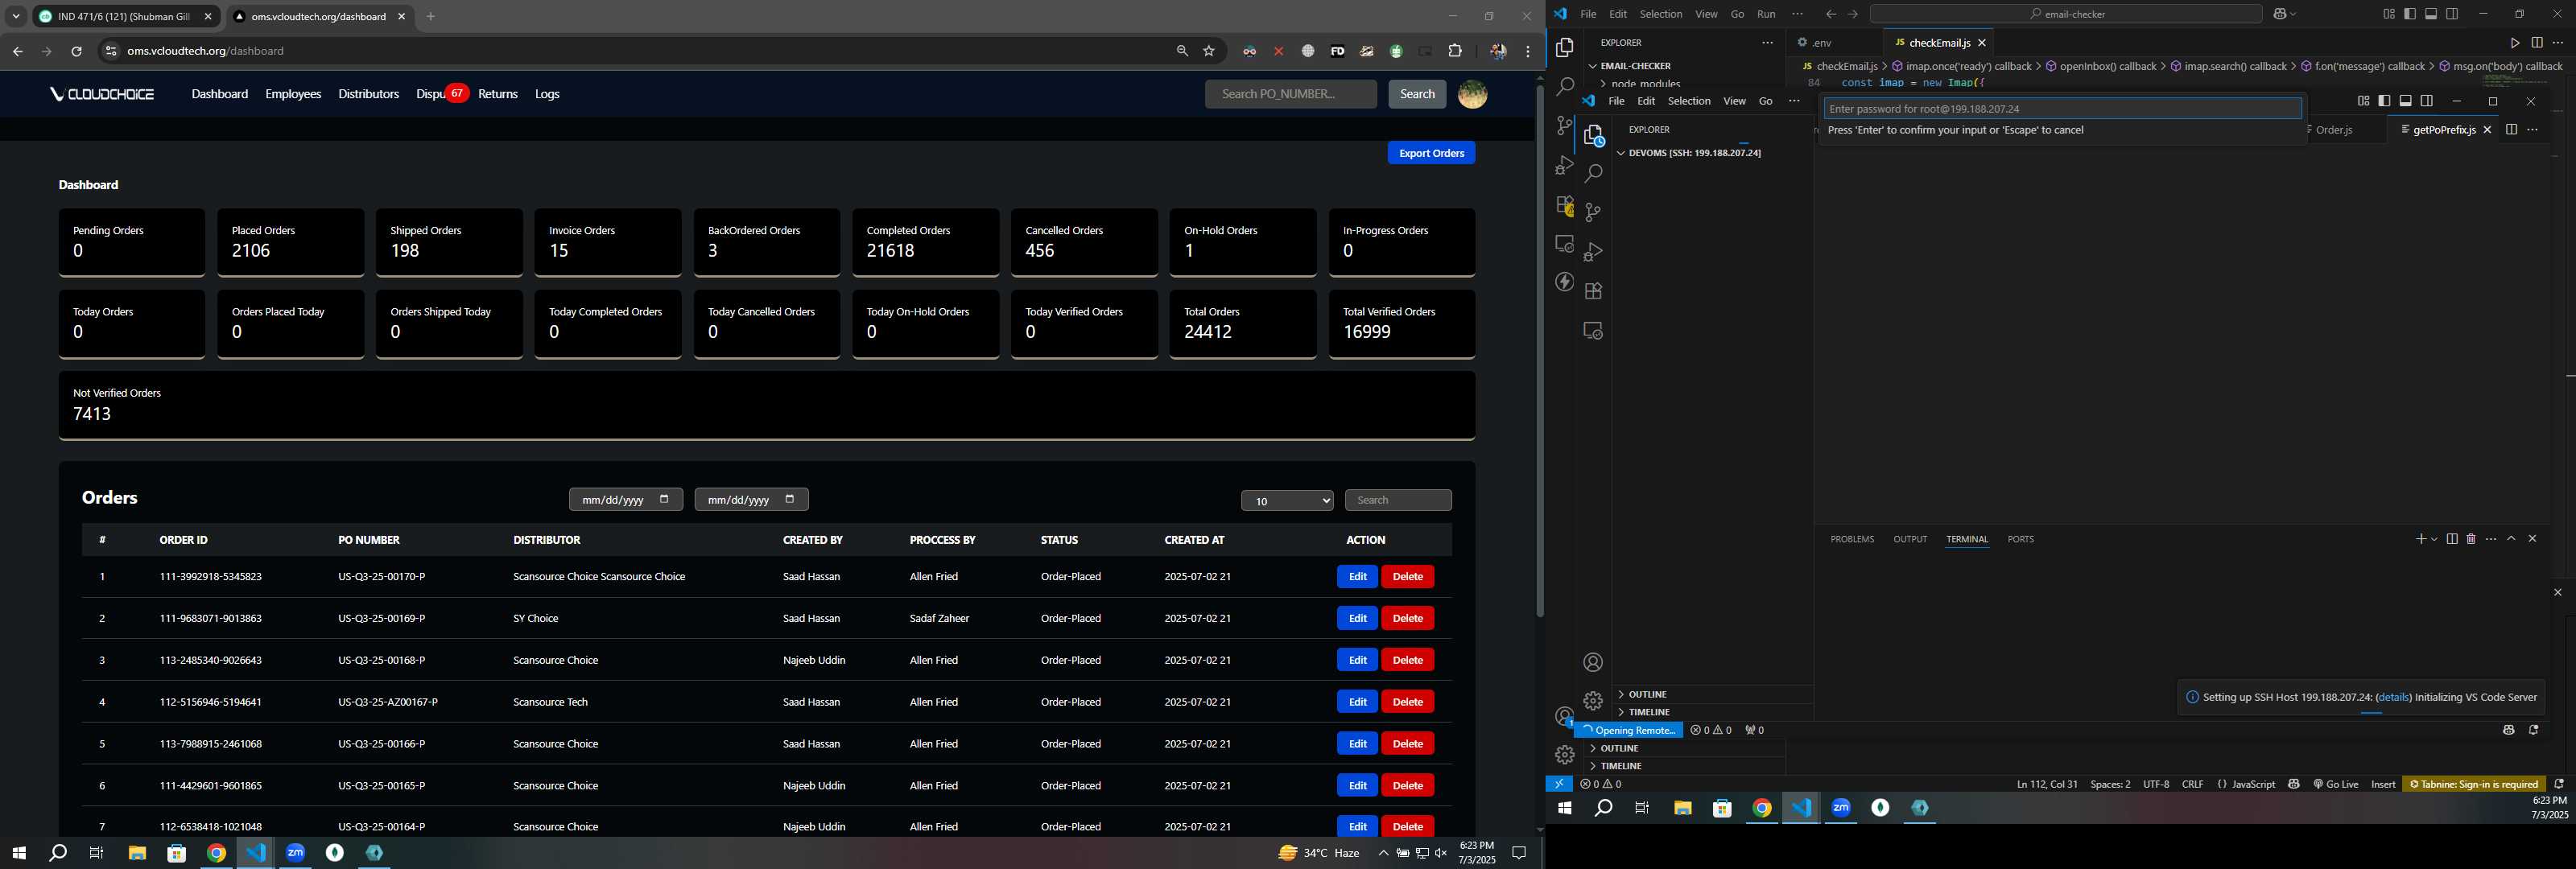Open details link in SSH setup notification
The width and height of the screenshot is (2576, 869).
pos(2393,698)
